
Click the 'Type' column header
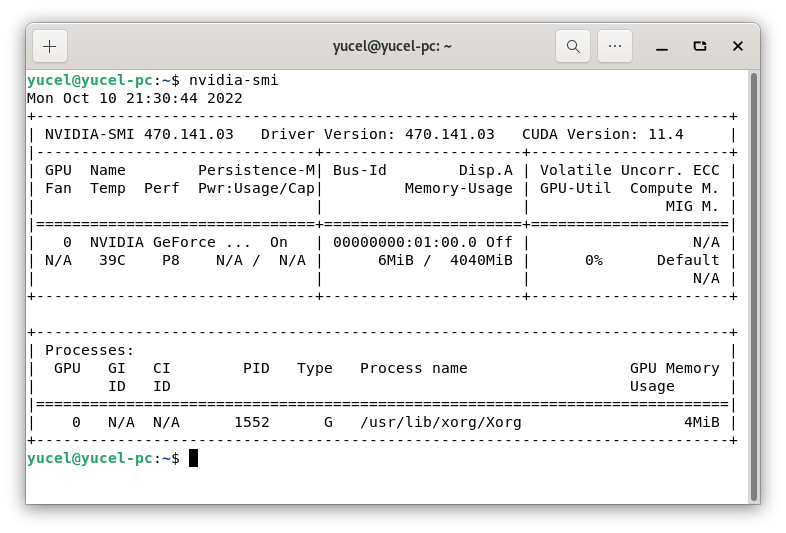(x=315, y=369)
